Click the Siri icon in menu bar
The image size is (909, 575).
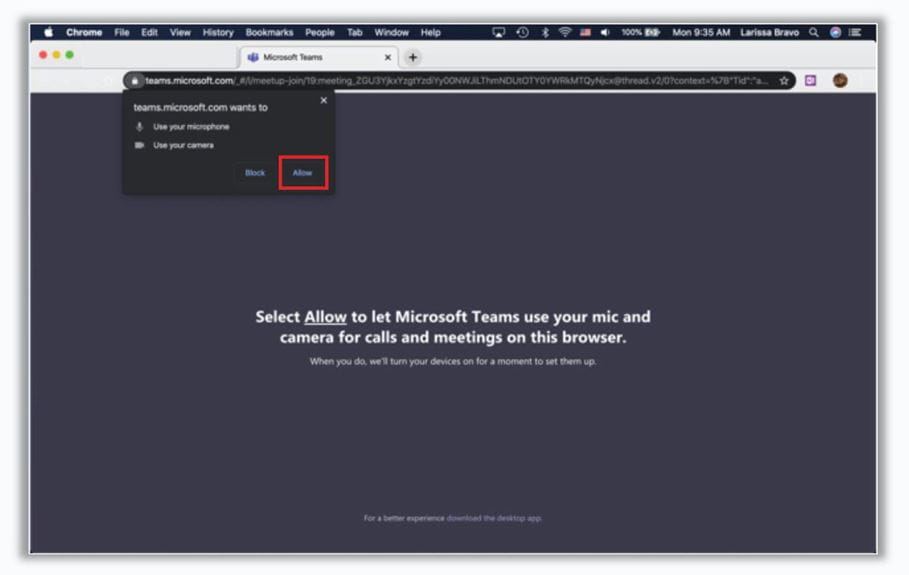[x=835, y=32]
